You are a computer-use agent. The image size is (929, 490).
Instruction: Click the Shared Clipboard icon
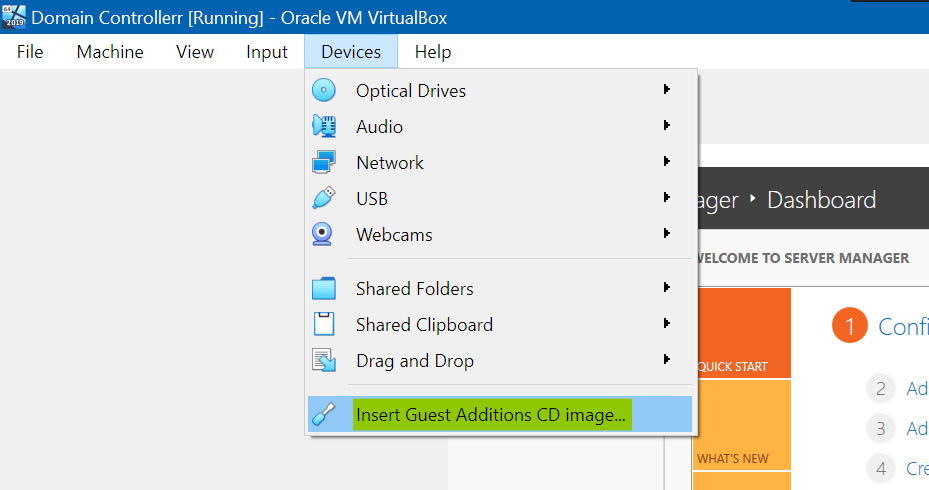324,324
